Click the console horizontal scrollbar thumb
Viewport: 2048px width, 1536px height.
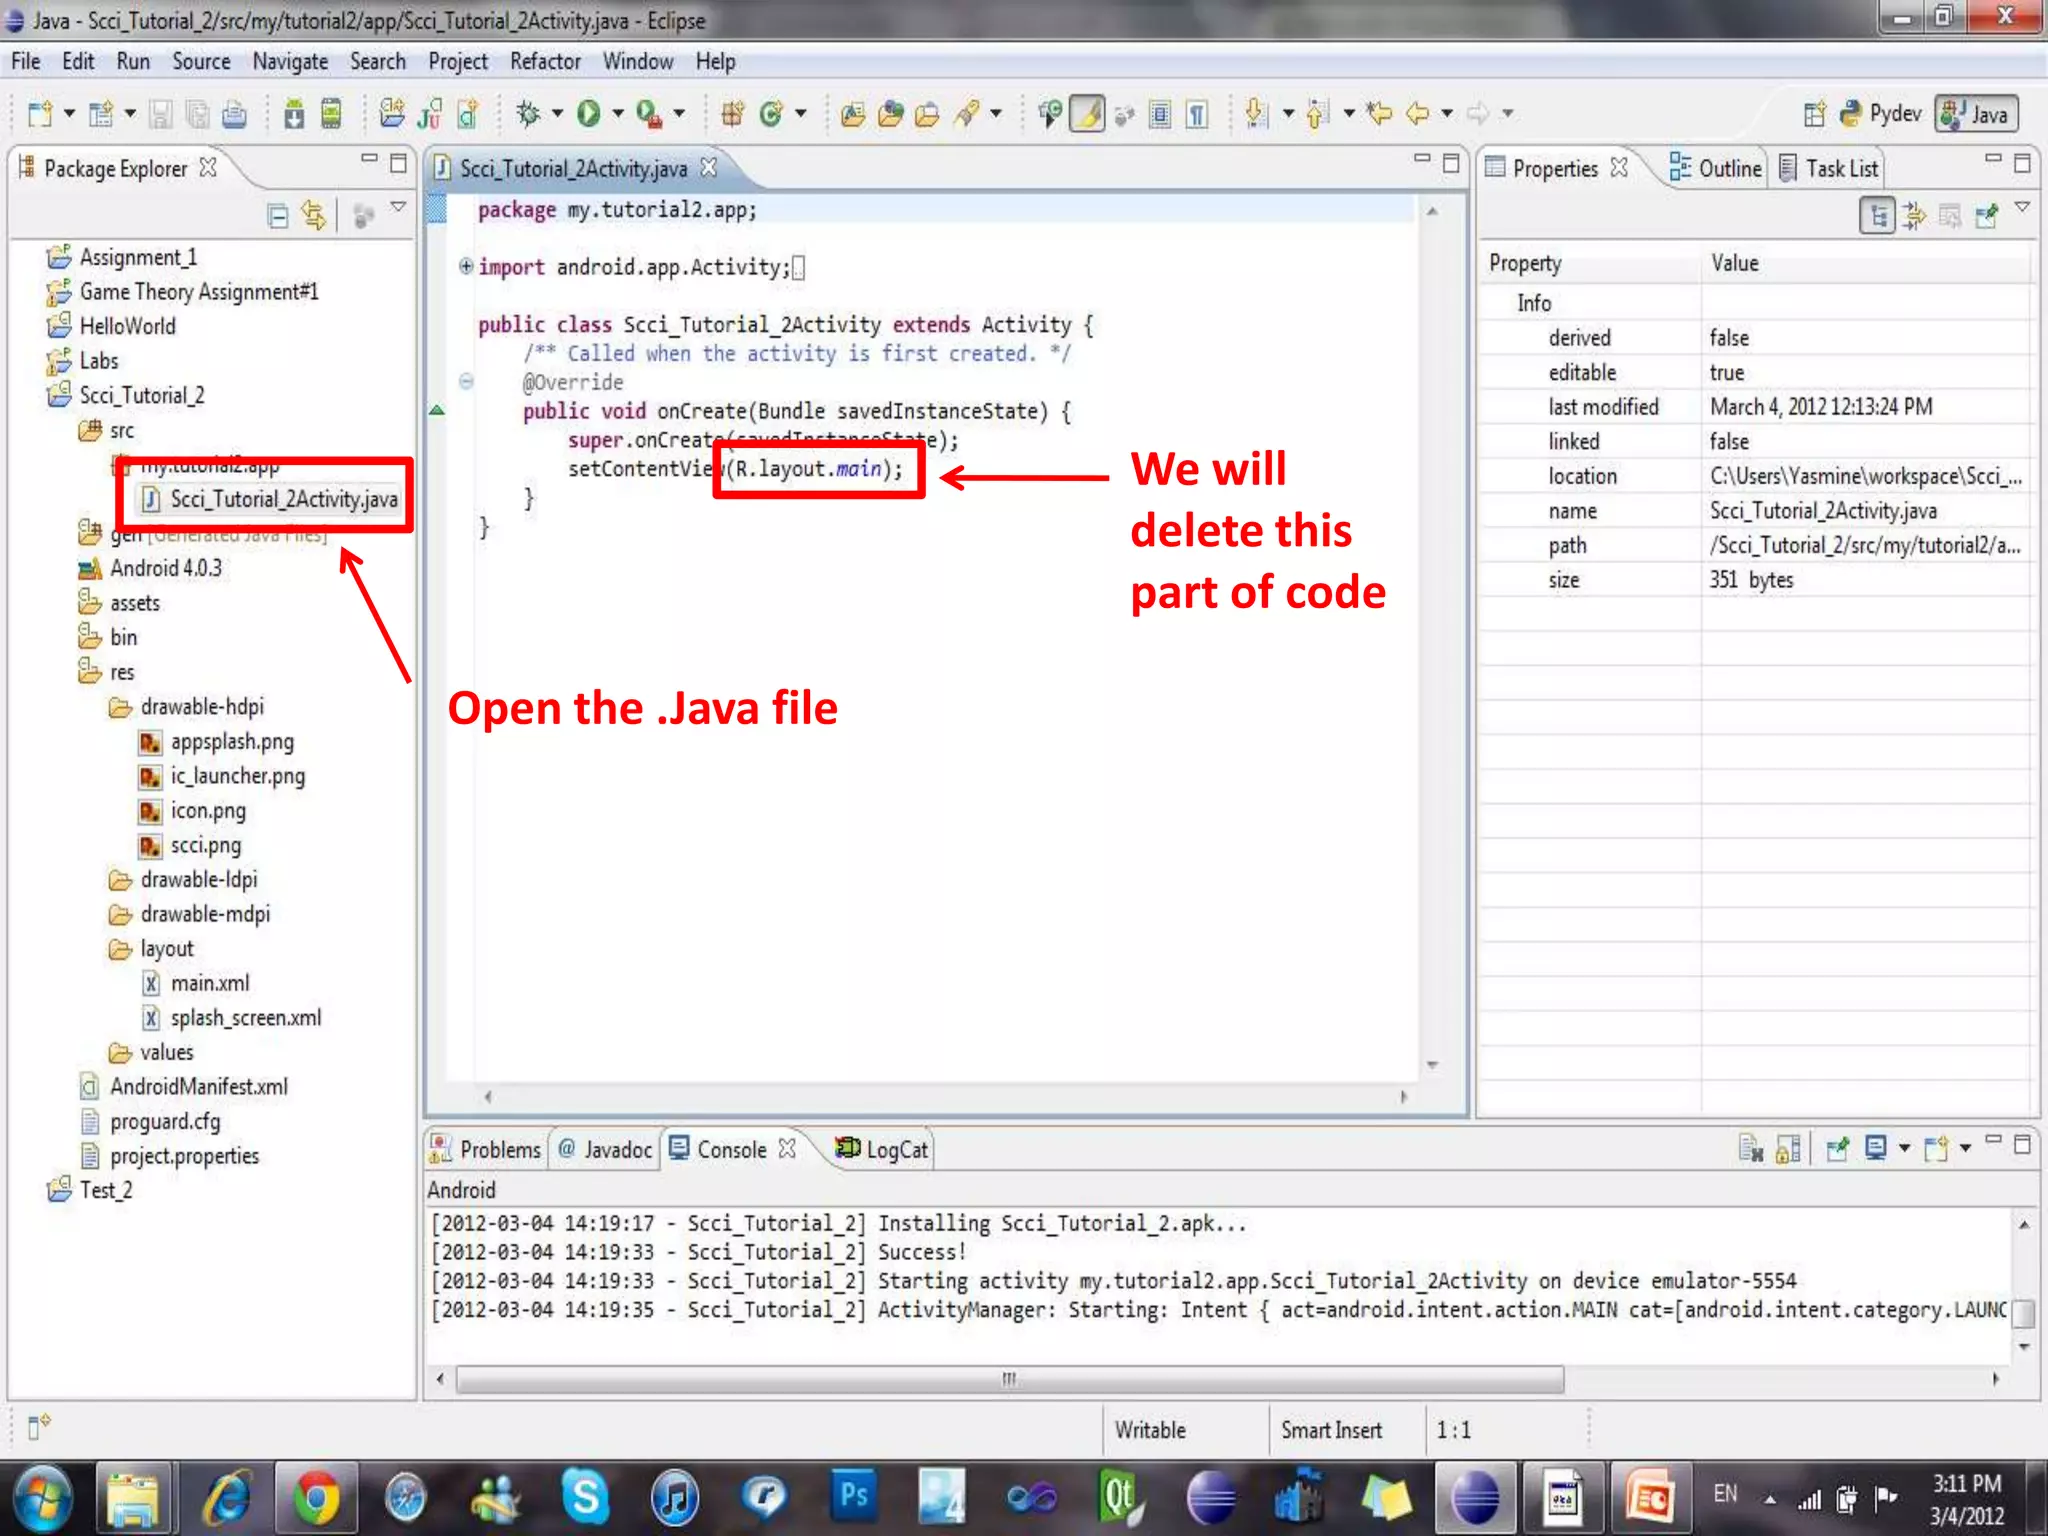coord(1010,1379)
